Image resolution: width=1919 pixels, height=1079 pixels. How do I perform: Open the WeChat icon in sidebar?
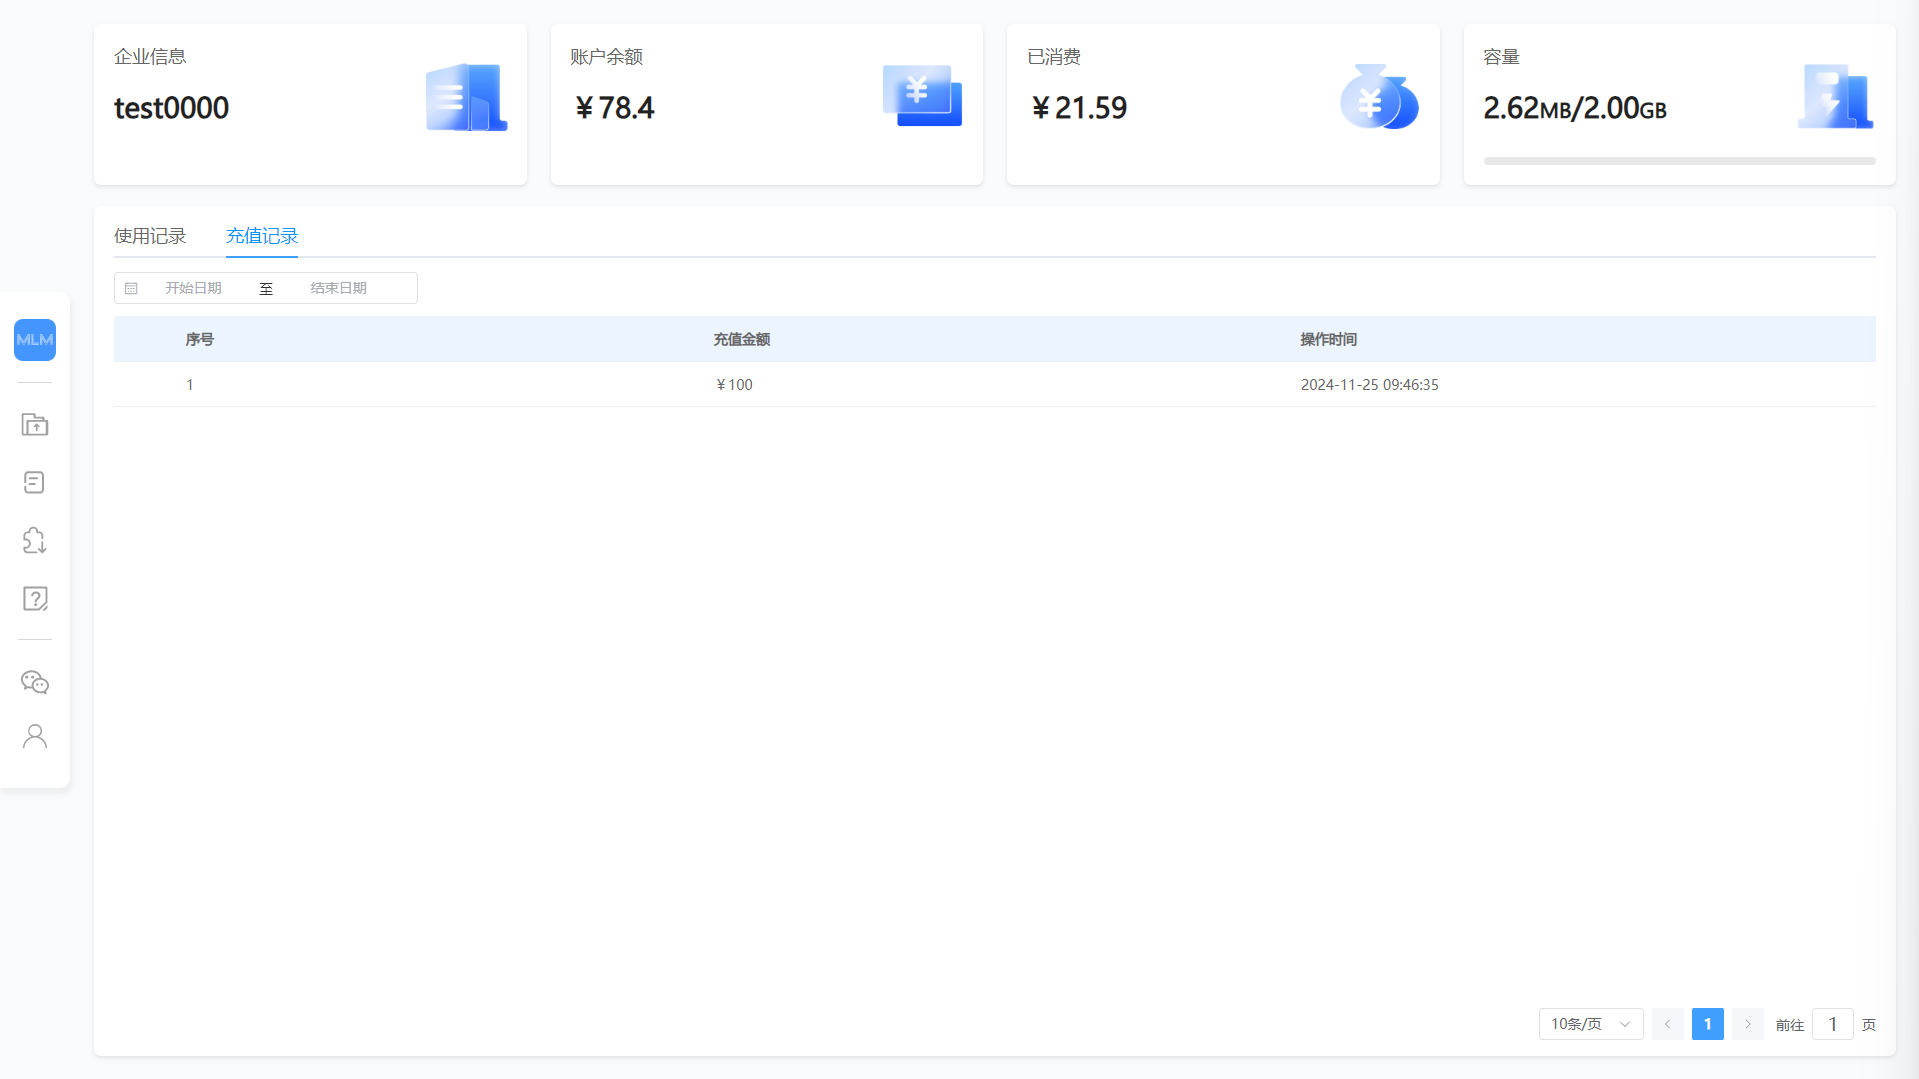35,682
